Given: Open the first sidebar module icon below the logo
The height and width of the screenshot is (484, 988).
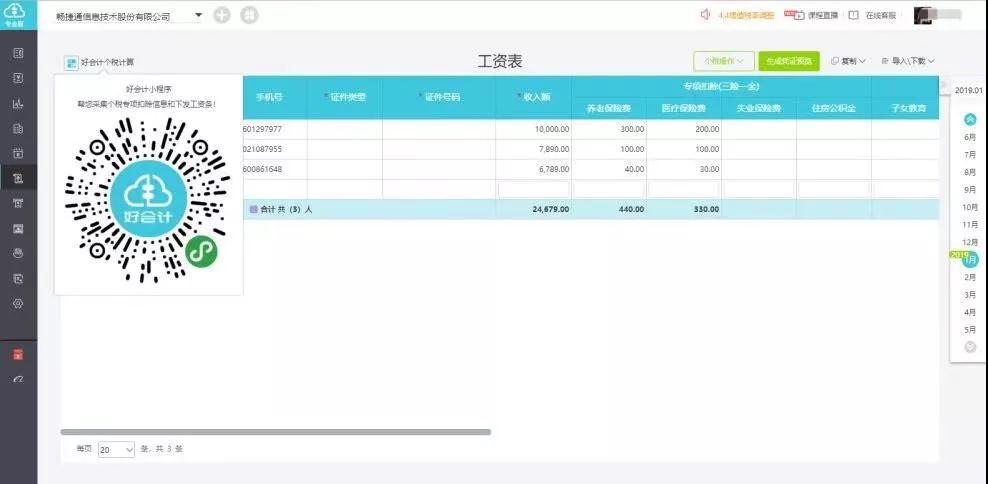Looking at the screenshot, I should [18, 54].
